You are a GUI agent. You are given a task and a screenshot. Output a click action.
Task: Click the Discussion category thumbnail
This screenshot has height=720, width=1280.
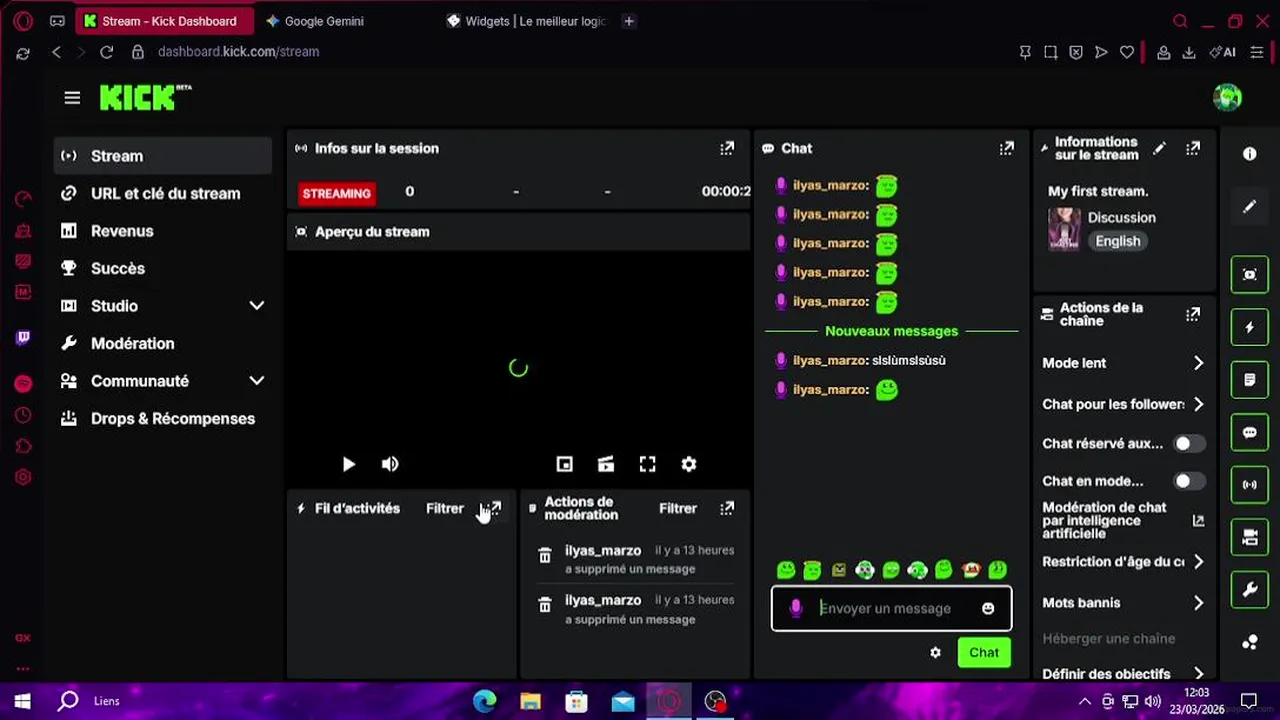[1064, 228]
